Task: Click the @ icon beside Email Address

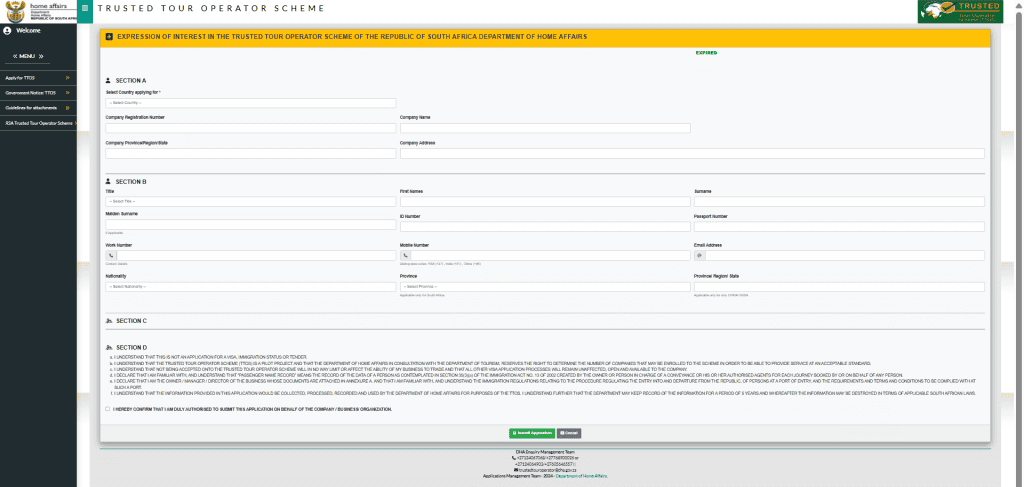Action: tap(700, 255)
